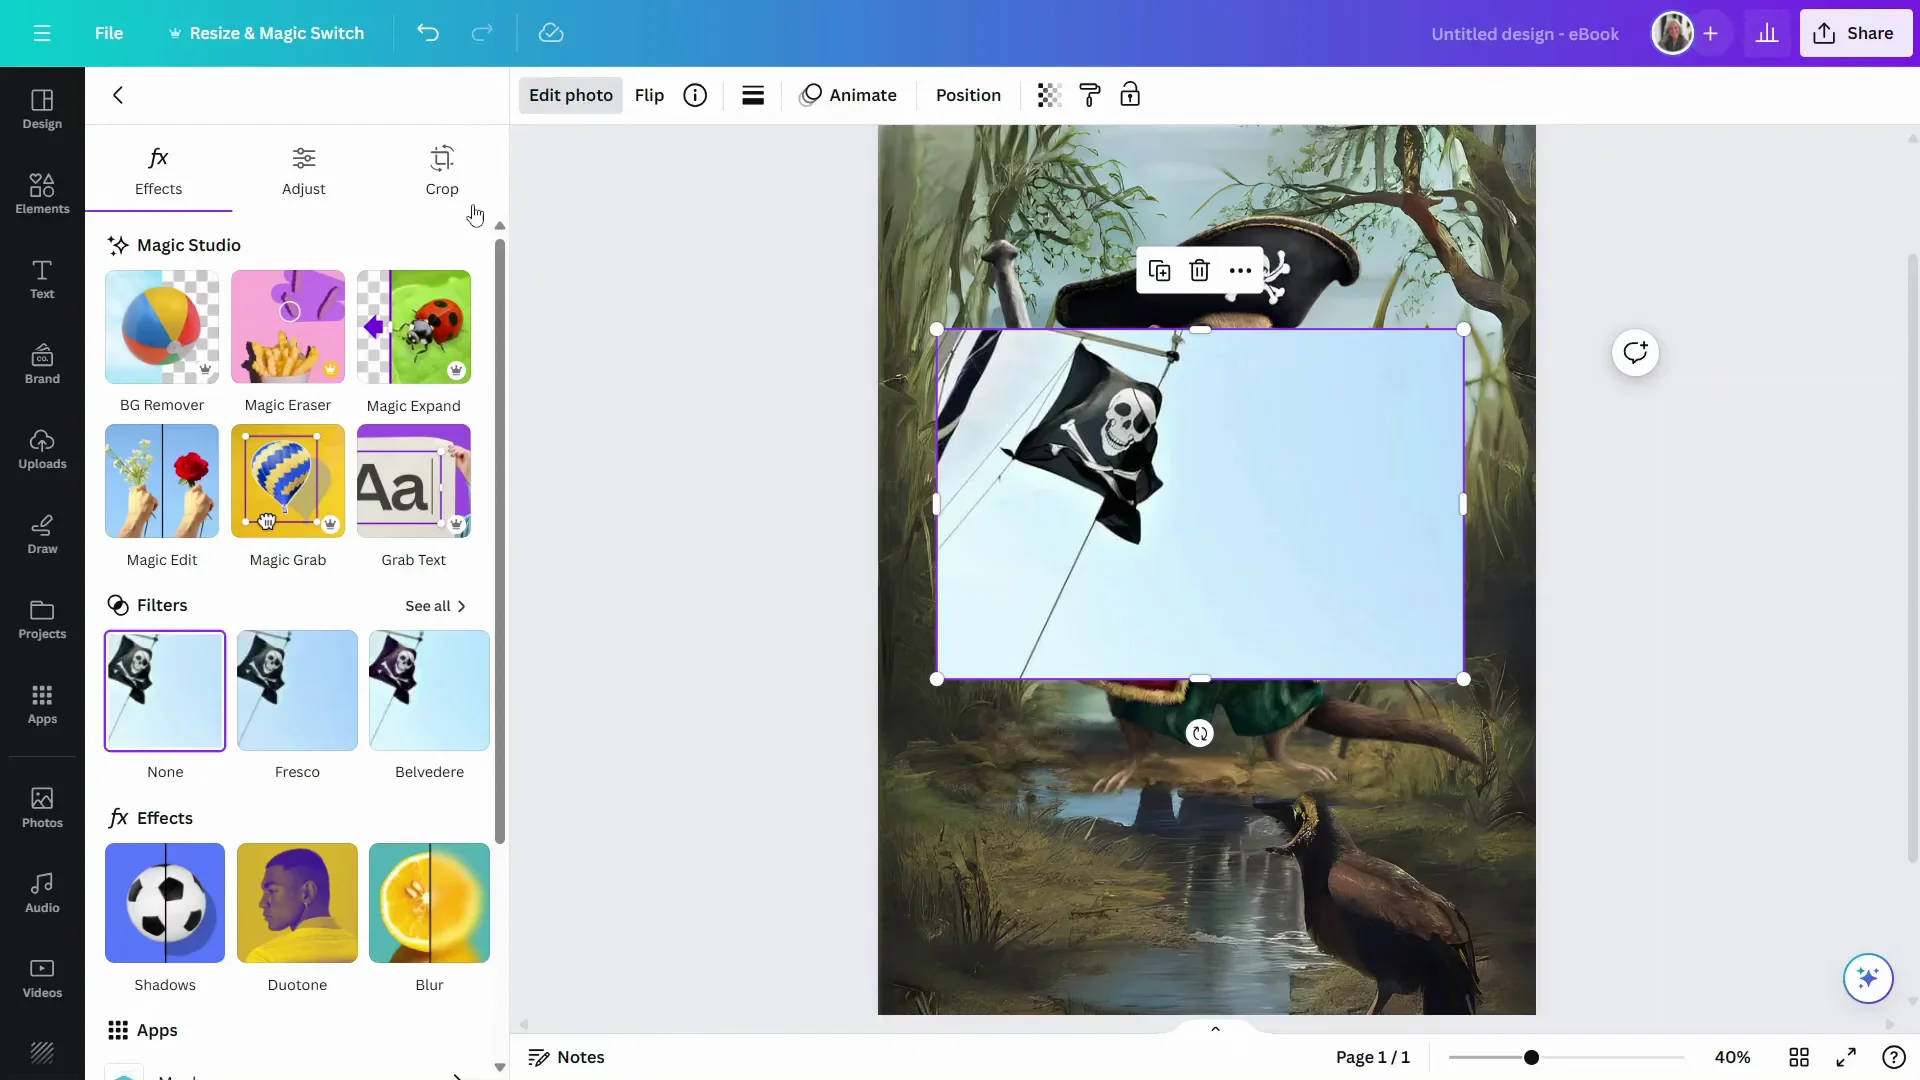This screenshot has width=1920, height=1080.
Task: Open the more options menu on floating toolbar
Action: coord(1239,270)
